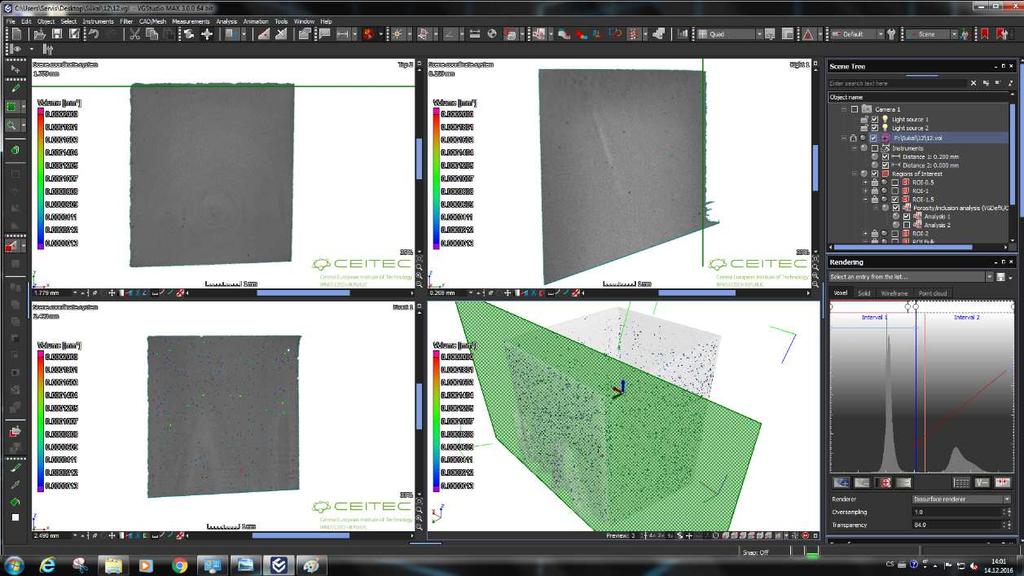Image resolution: width=1024 pixels, height=576 pixels.
Task: Open the File Explorer taskbar icon
Action: pyautogui.click(x=113, y=565)
